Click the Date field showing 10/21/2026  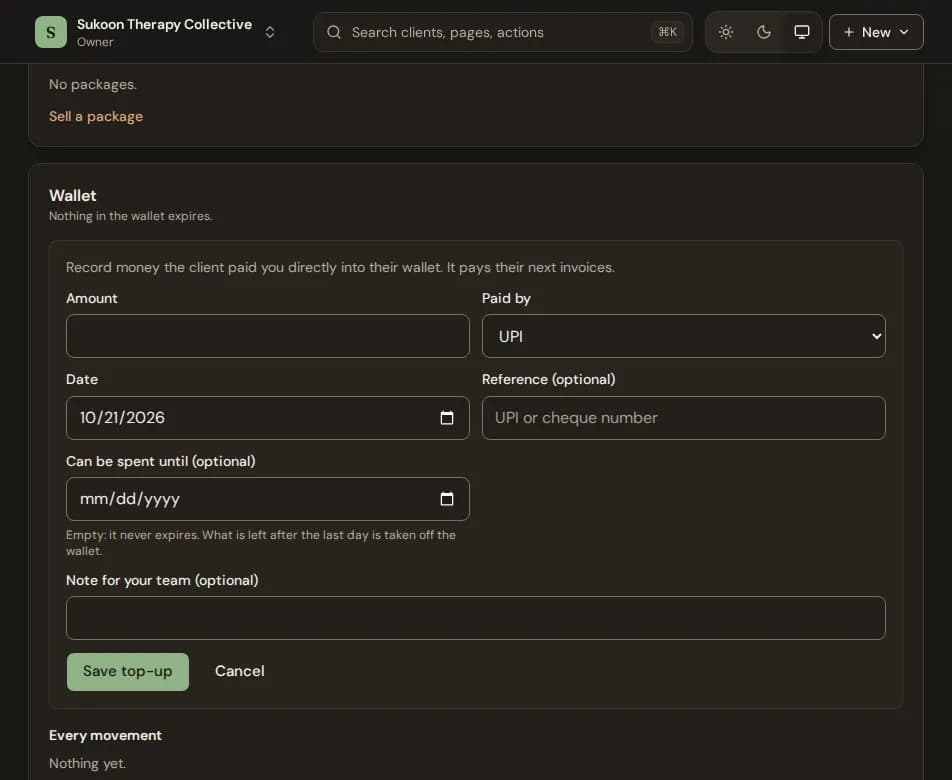[x=268, y=418]
